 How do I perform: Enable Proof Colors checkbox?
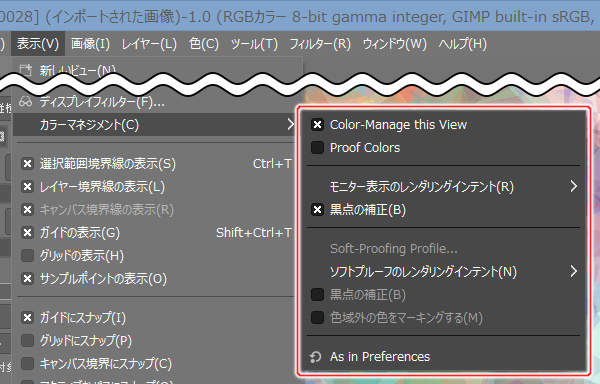coord(317,148)
